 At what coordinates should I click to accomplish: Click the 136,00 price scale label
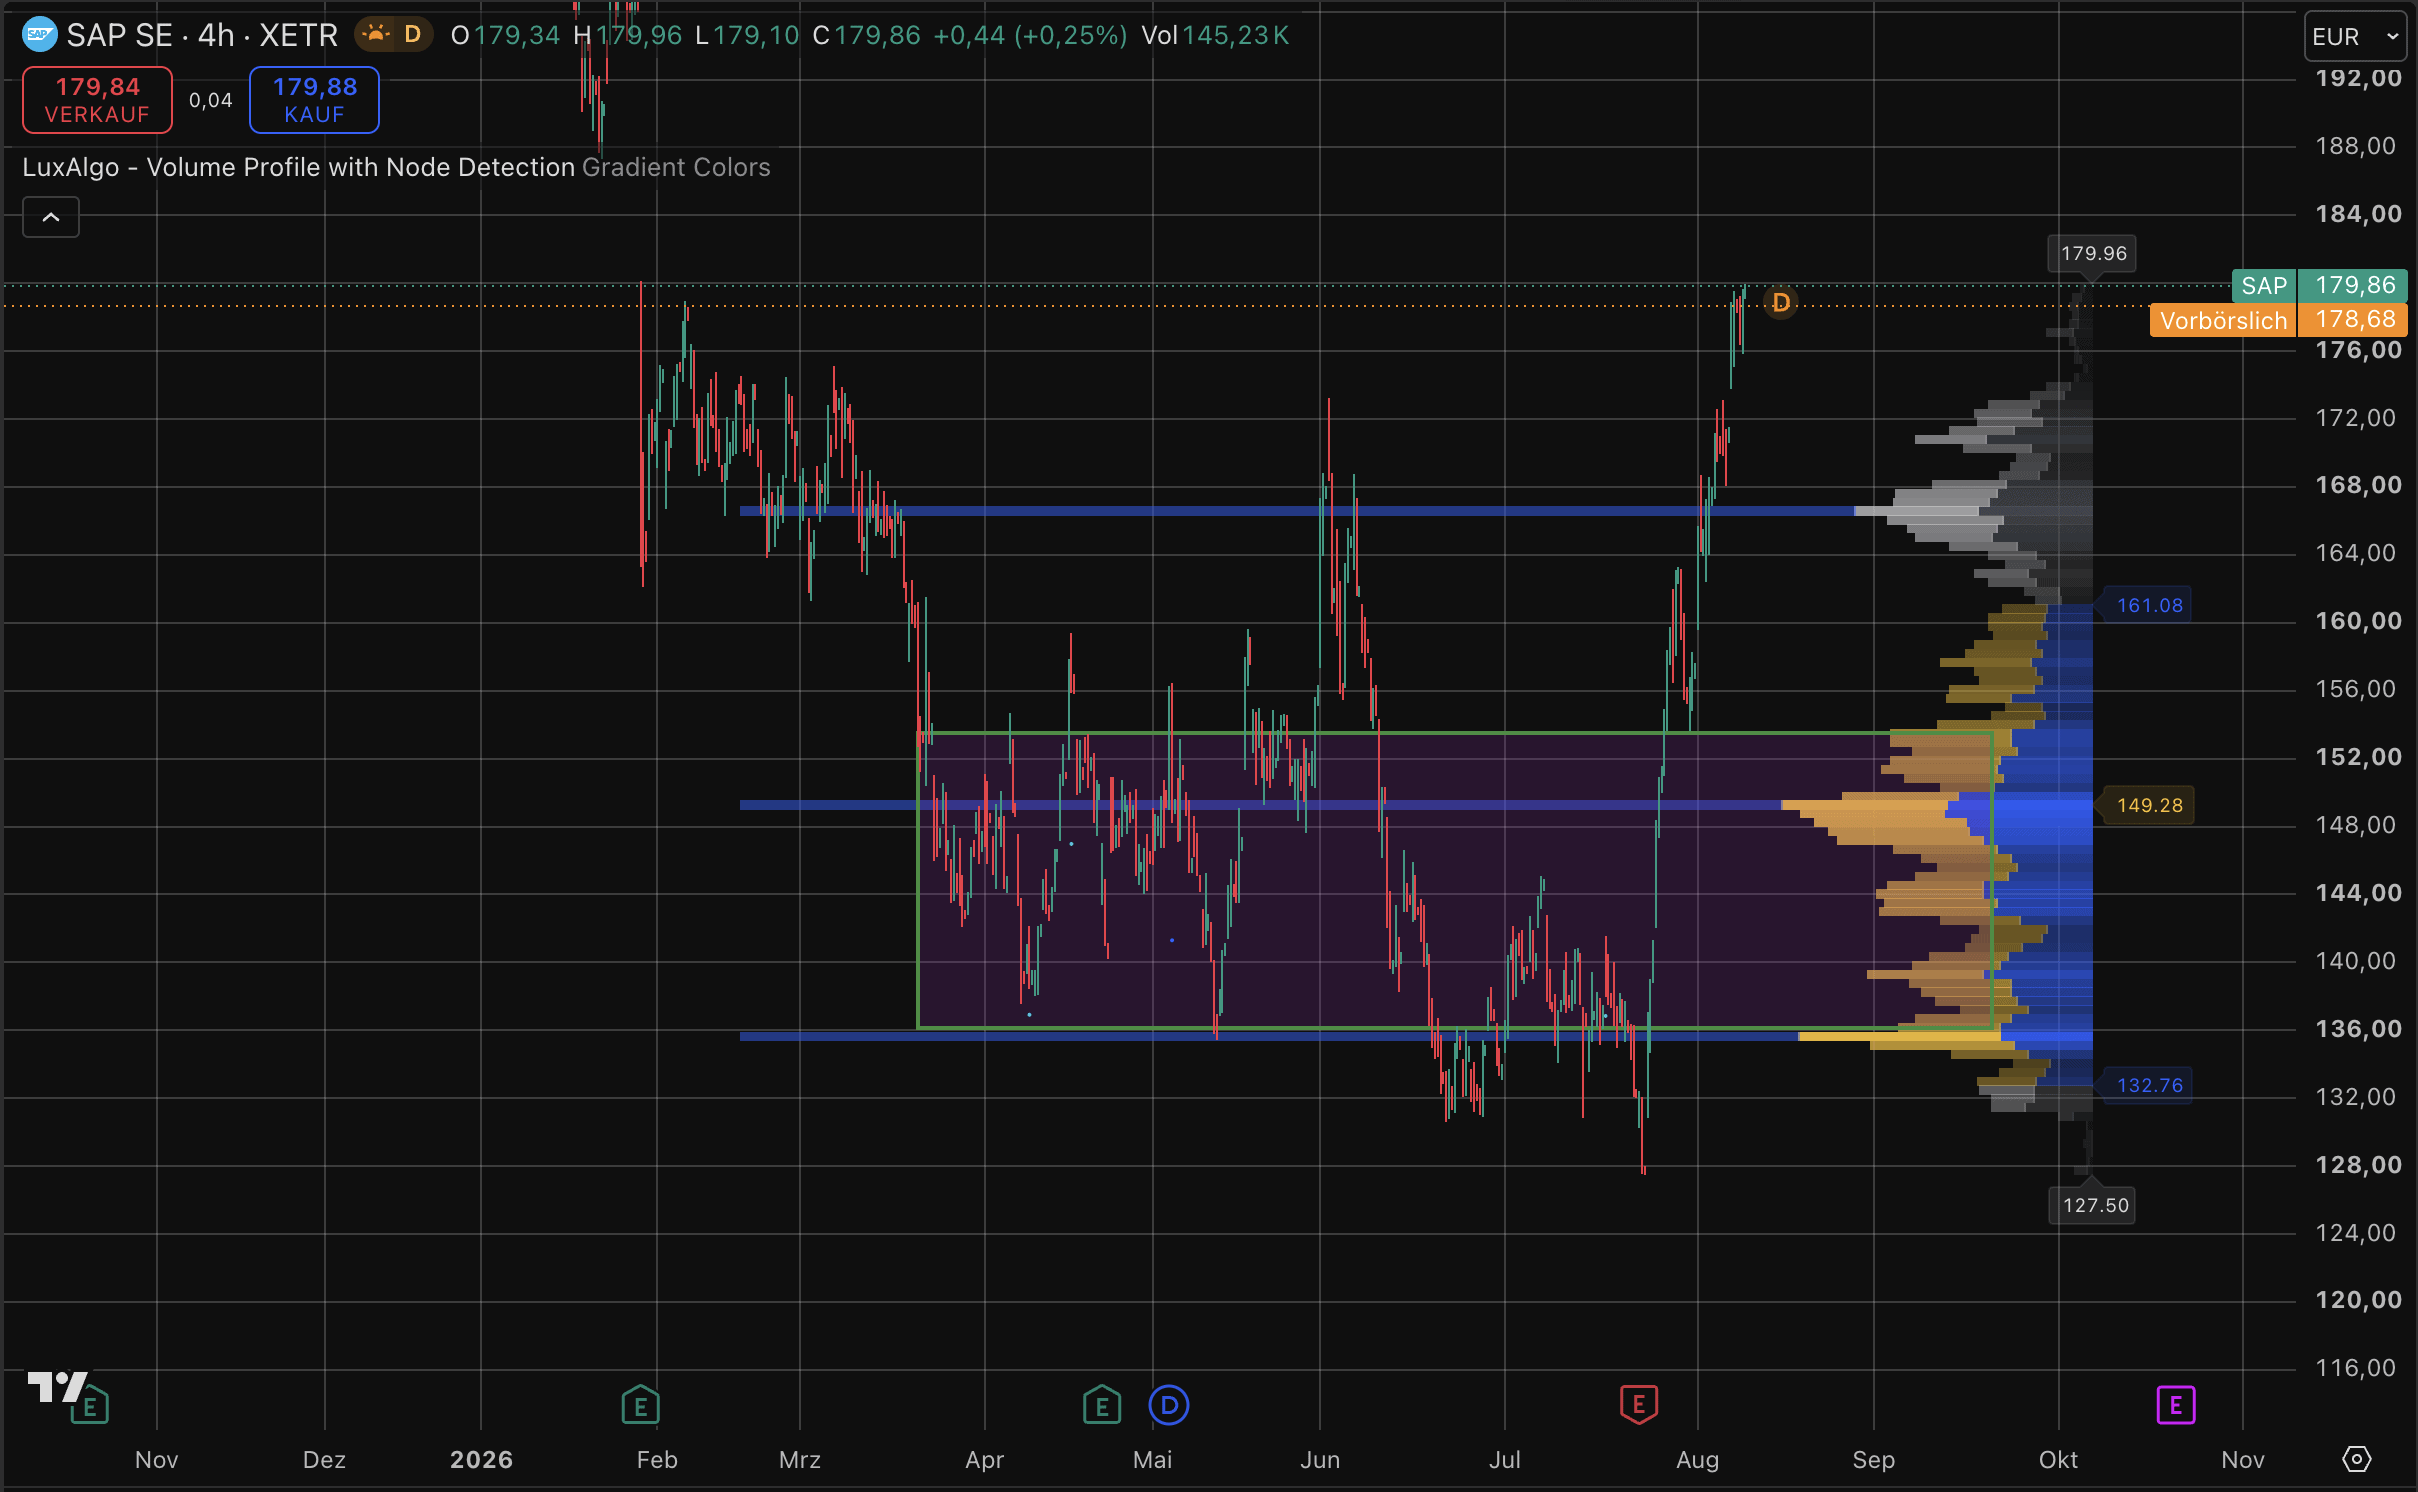pyautogui.click(x=2358, y=1029)
